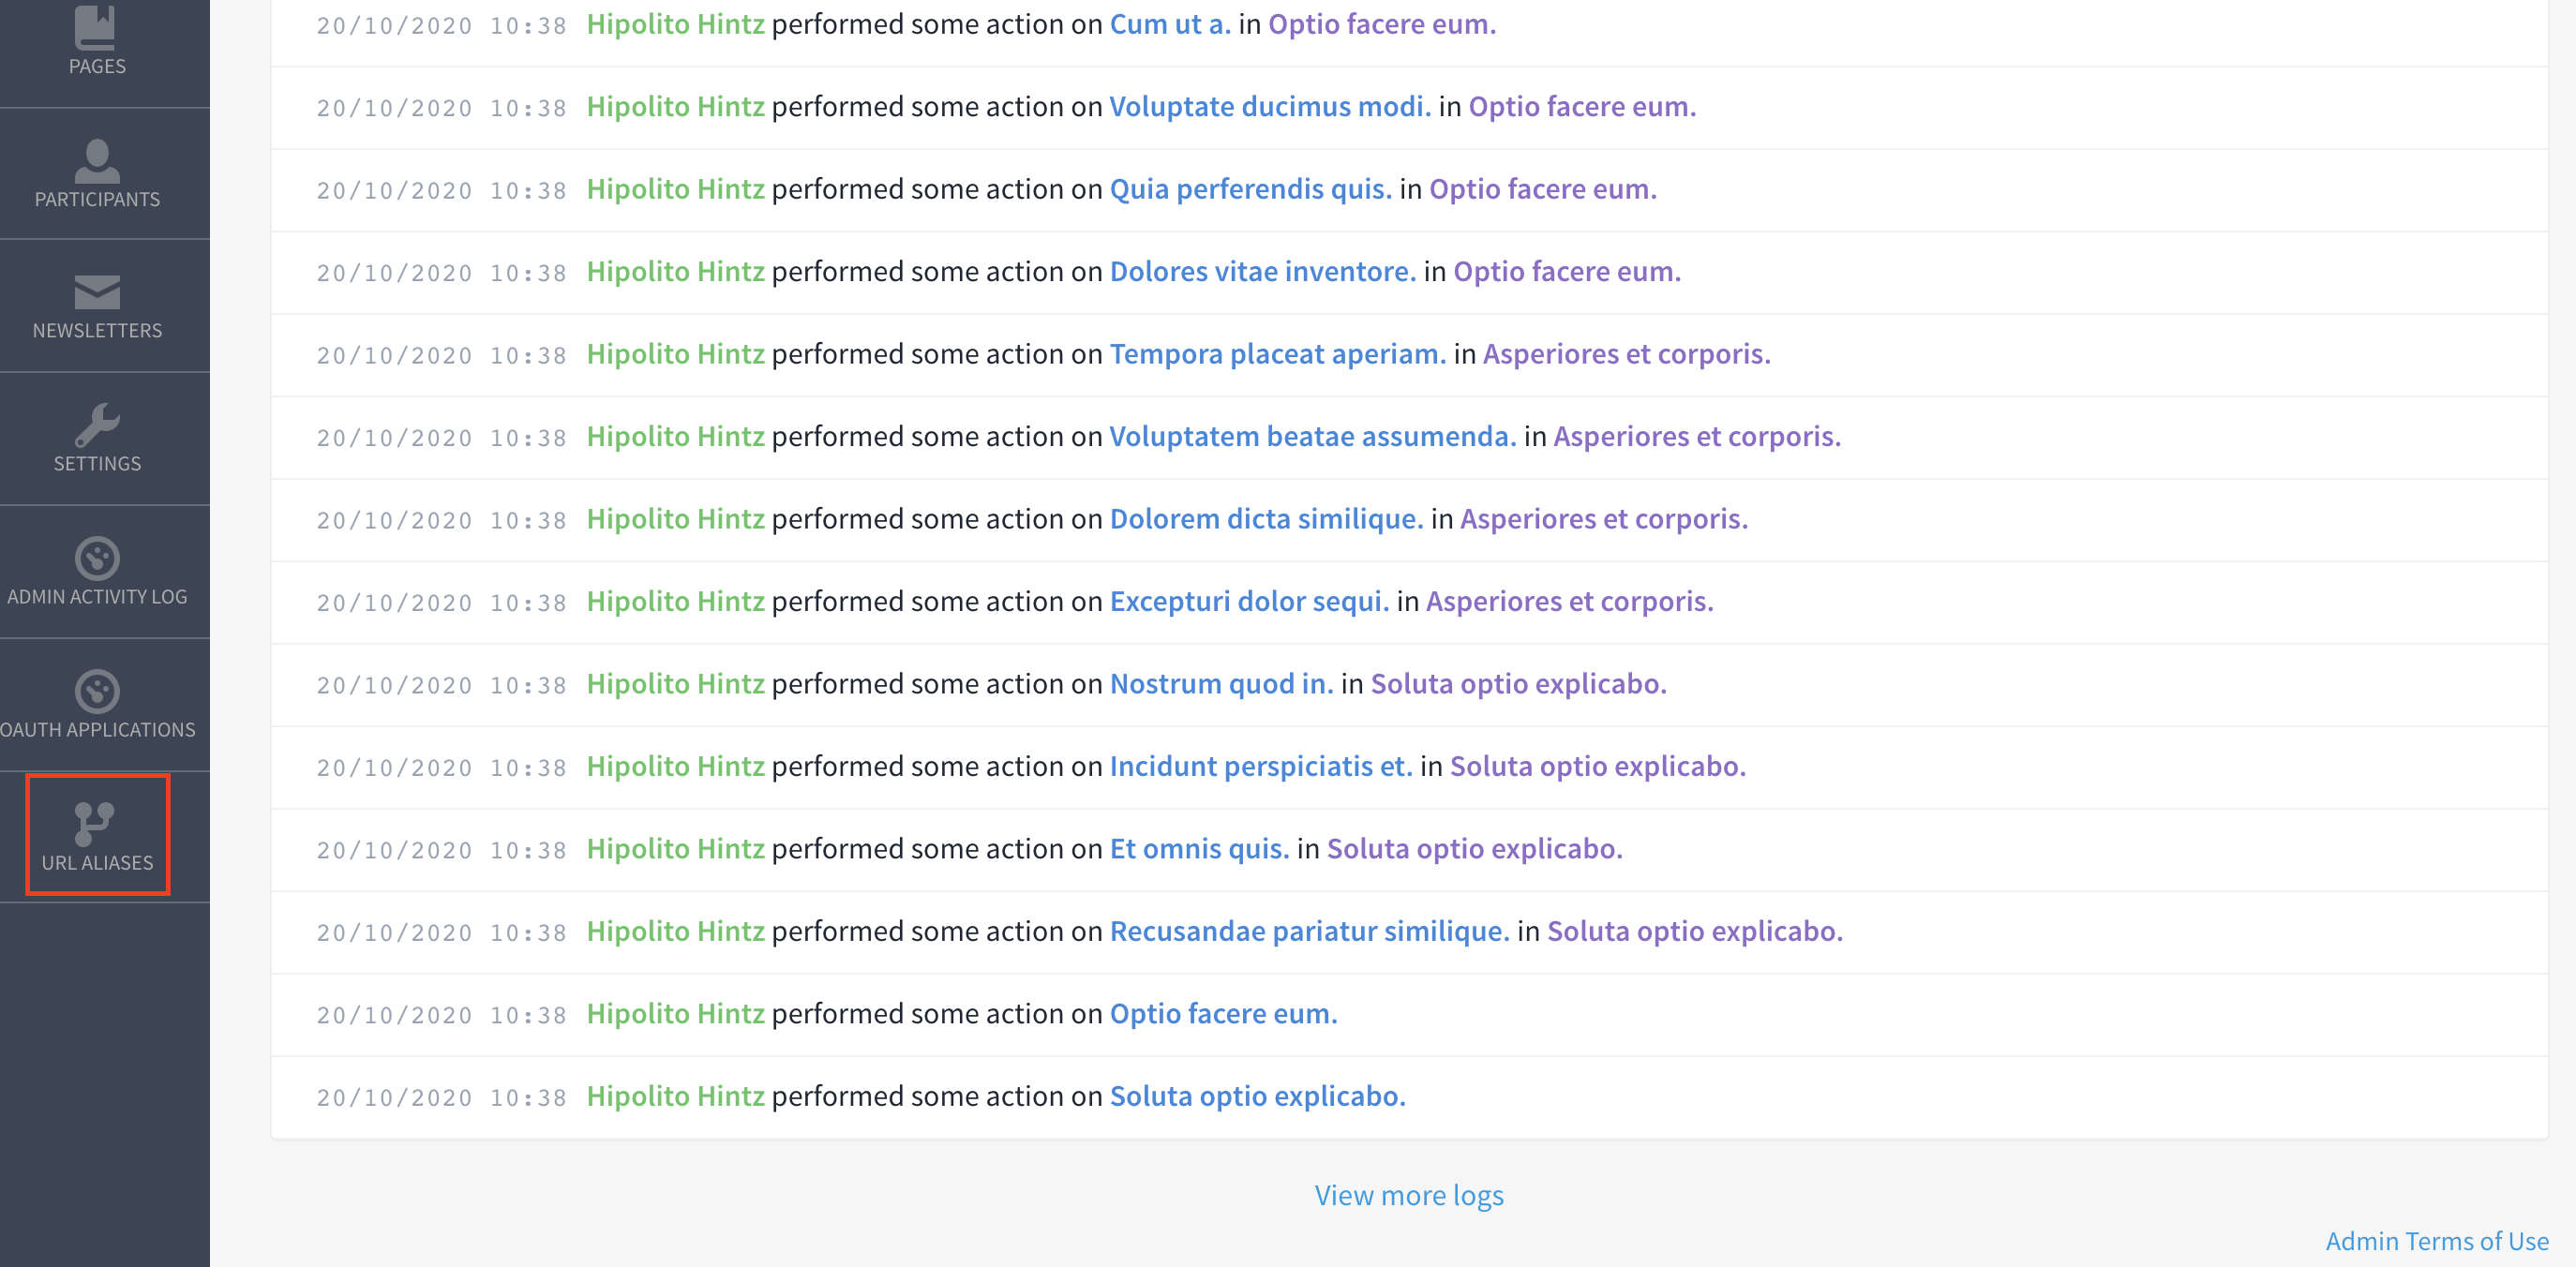Image resolution: width=2576 pixels, height=1267 pixels.
Task: Open Incidunt perspiciatis et. link
Action: pyautogui.click(x=1261, y=766)
